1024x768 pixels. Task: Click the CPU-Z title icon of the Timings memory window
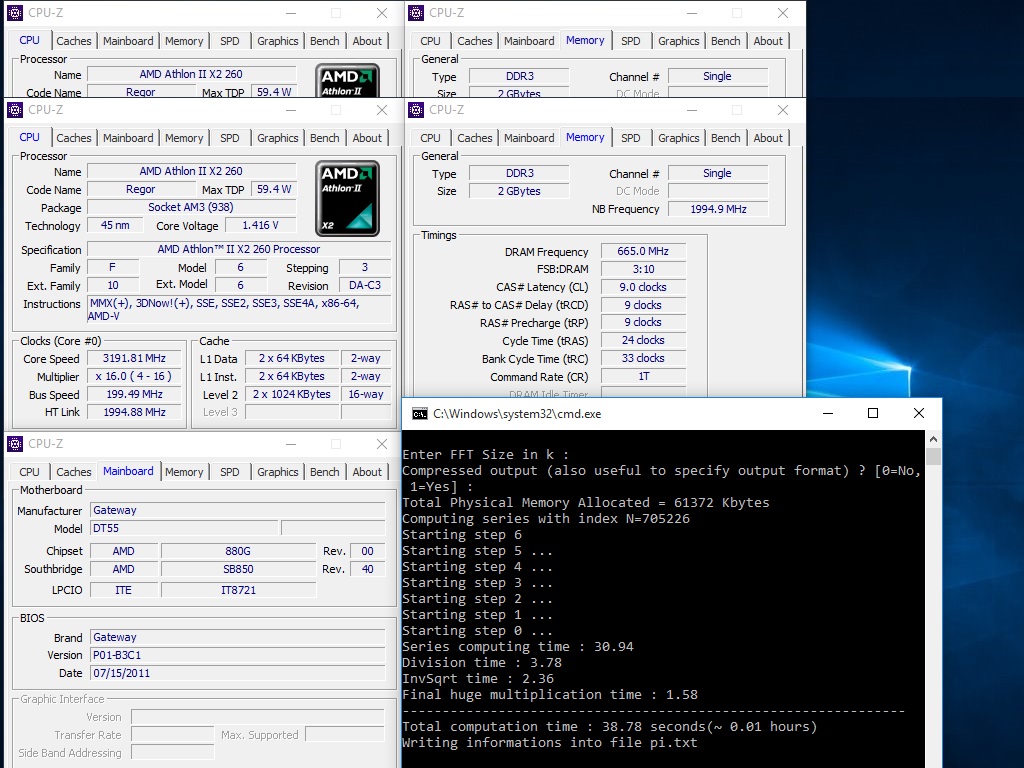[416, 110]
